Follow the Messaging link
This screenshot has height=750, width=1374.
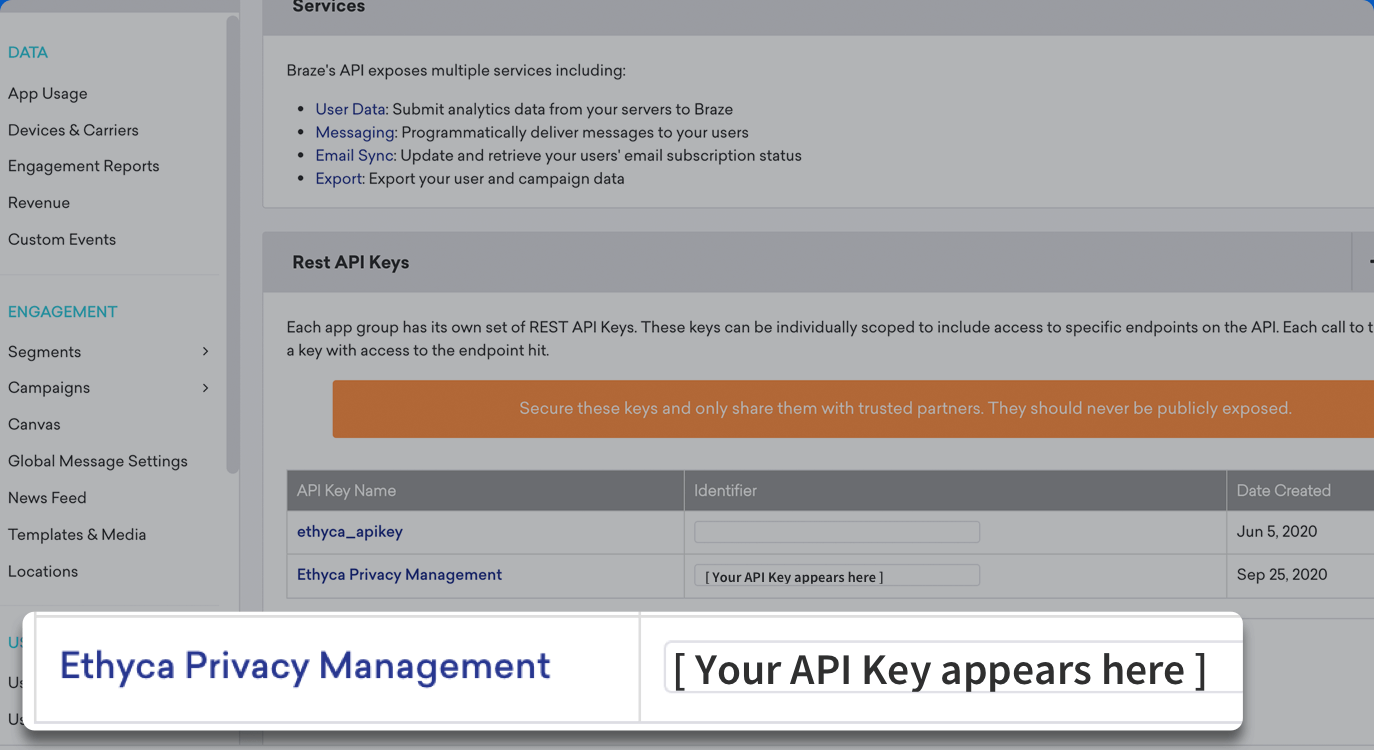tap(355, 132)
